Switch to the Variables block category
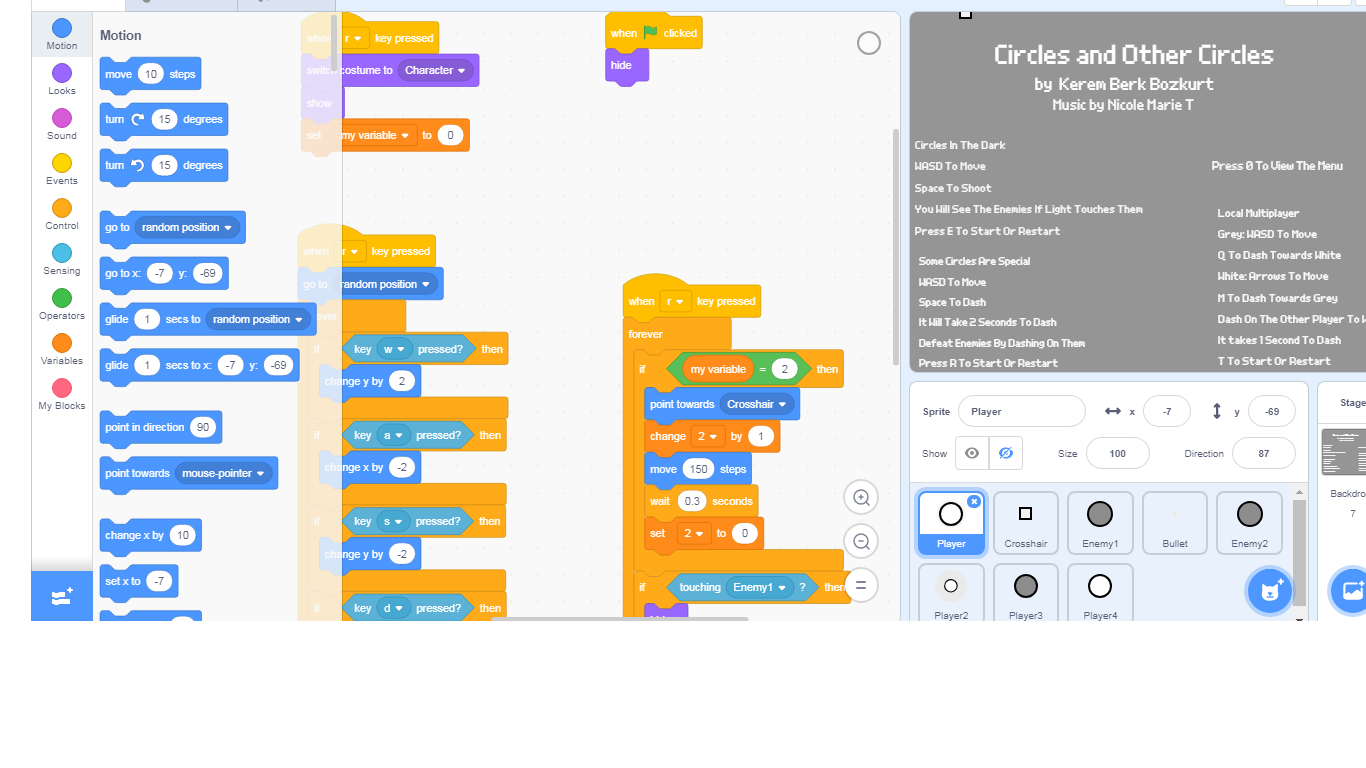 [x=62, y=349]
